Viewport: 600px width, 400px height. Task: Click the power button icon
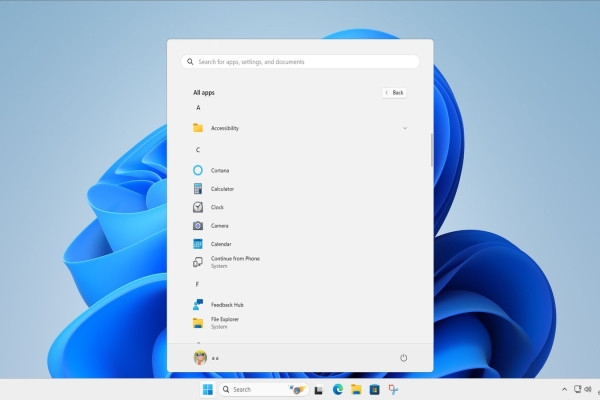pyautogui.click(x=403, y=358)
